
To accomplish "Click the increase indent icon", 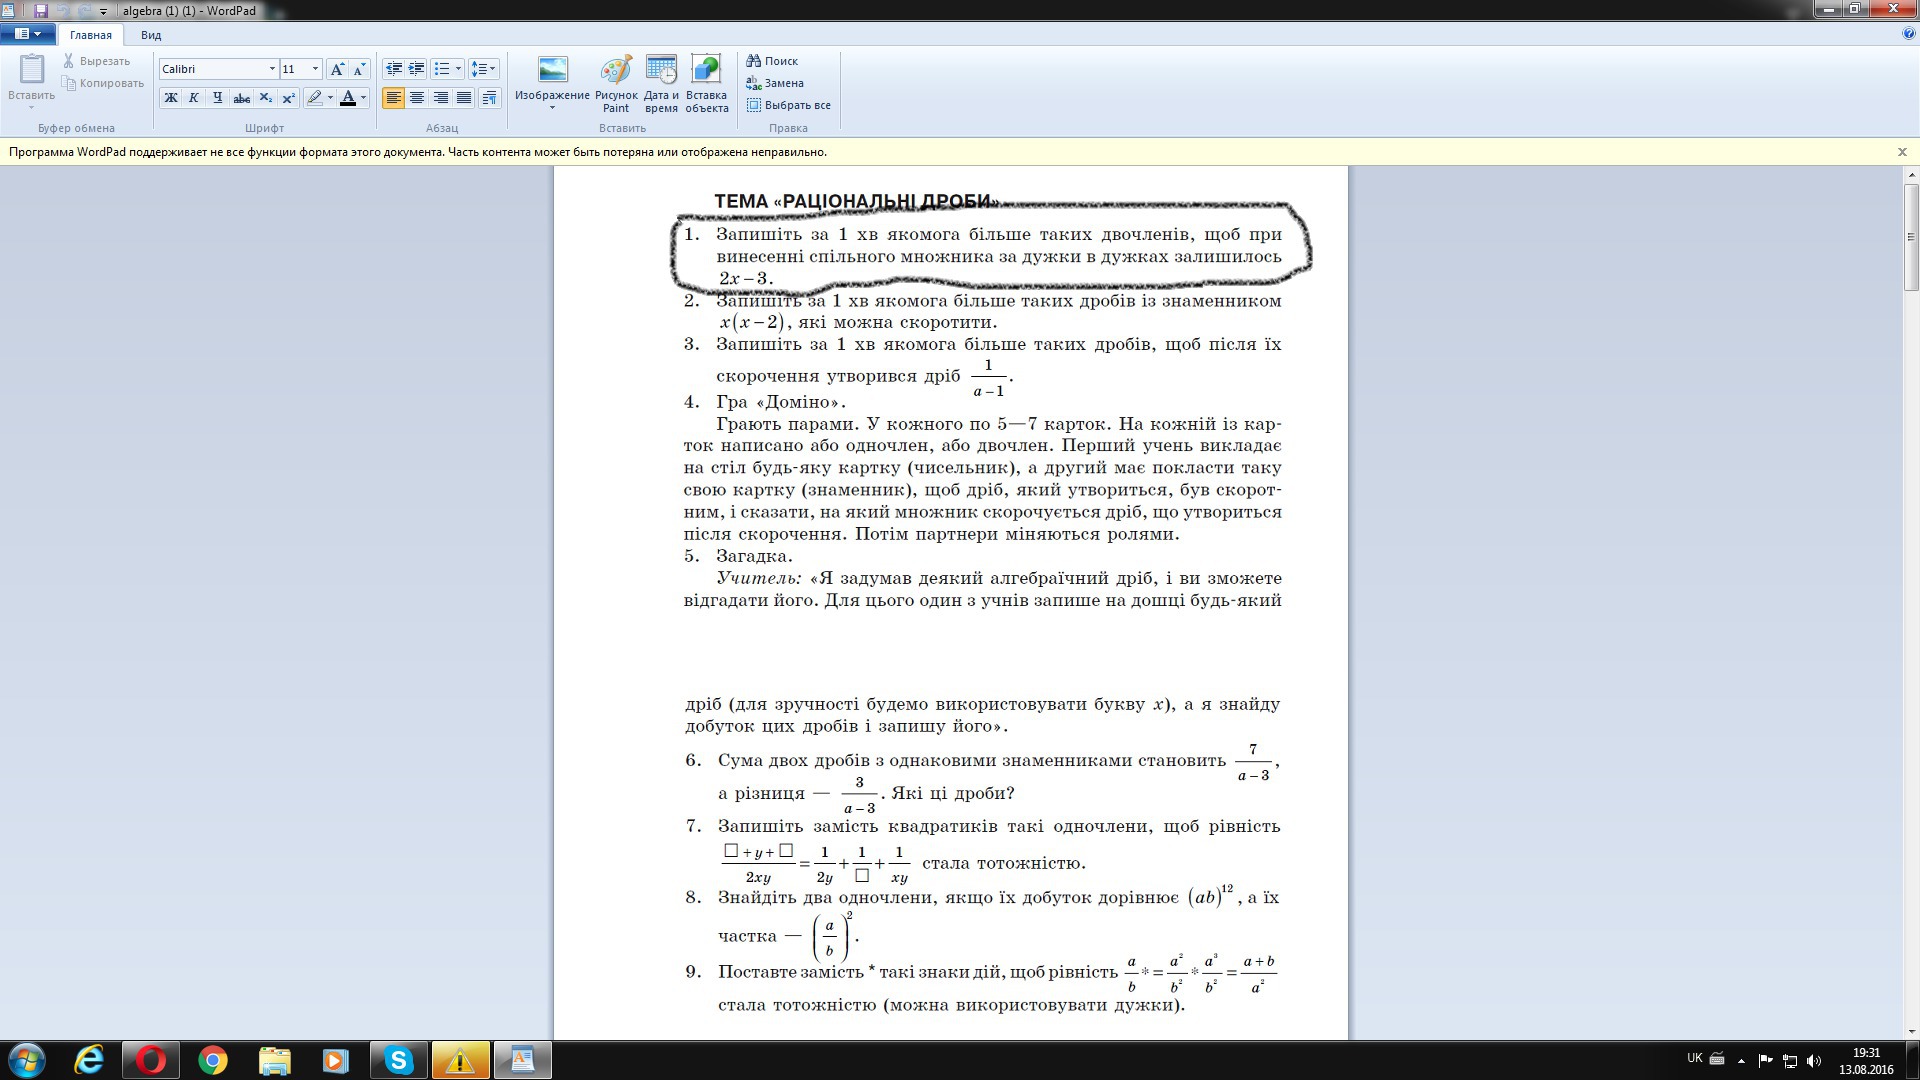I will [x=416, y=69].
